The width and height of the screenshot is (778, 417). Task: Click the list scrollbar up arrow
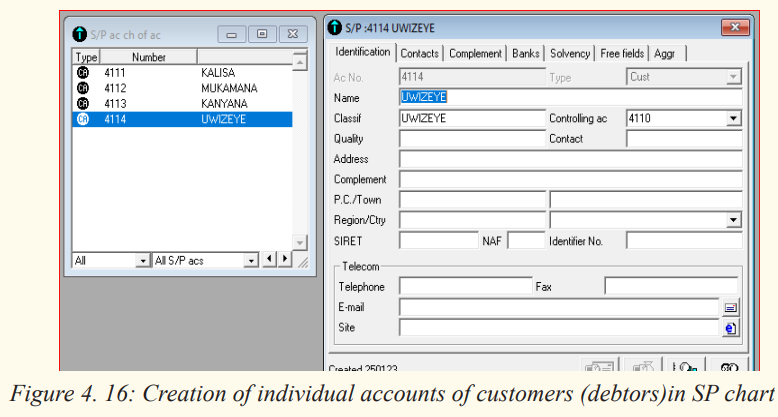(300, 63)
